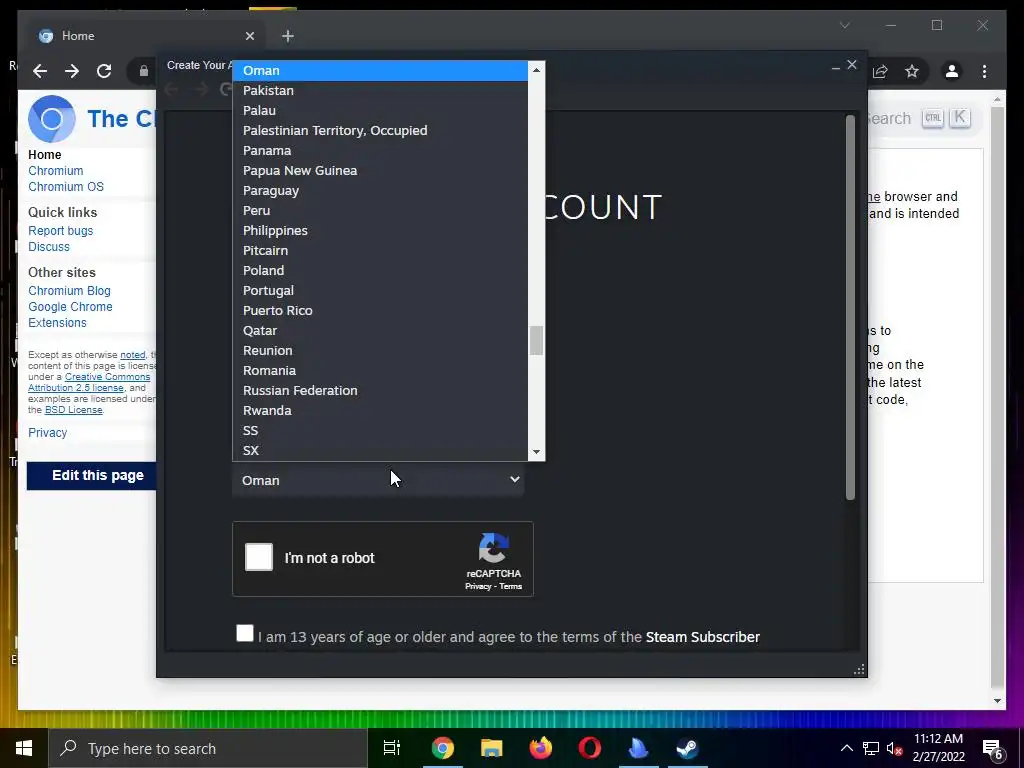Click Chrome back arrow button
Screen dimensions: 1024x768
[40, 71]
